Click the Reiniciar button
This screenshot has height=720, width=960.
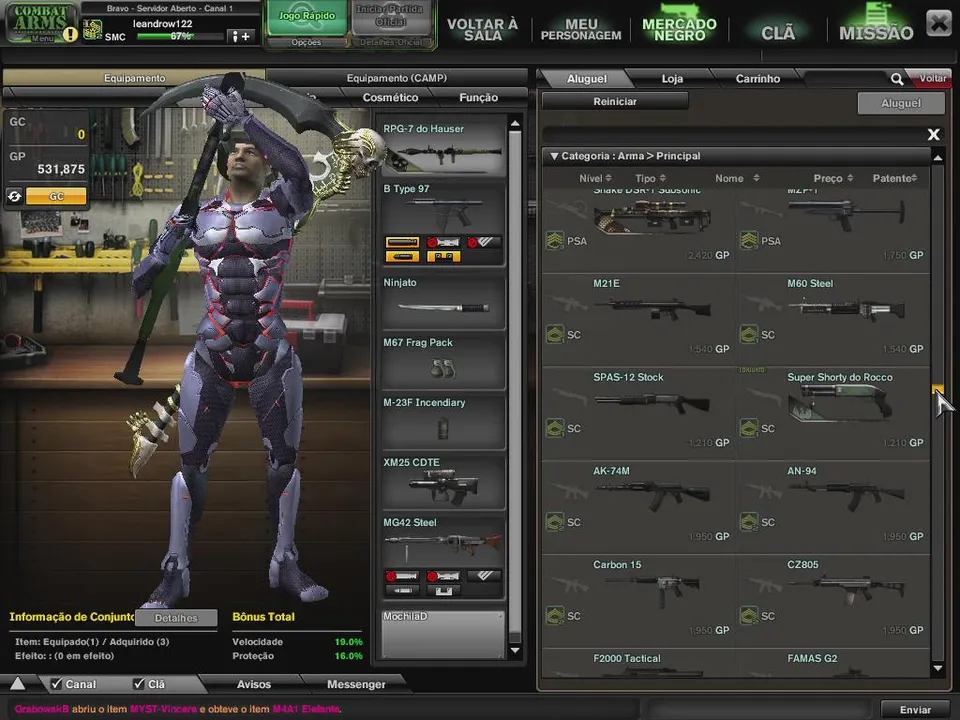(615, 102)
